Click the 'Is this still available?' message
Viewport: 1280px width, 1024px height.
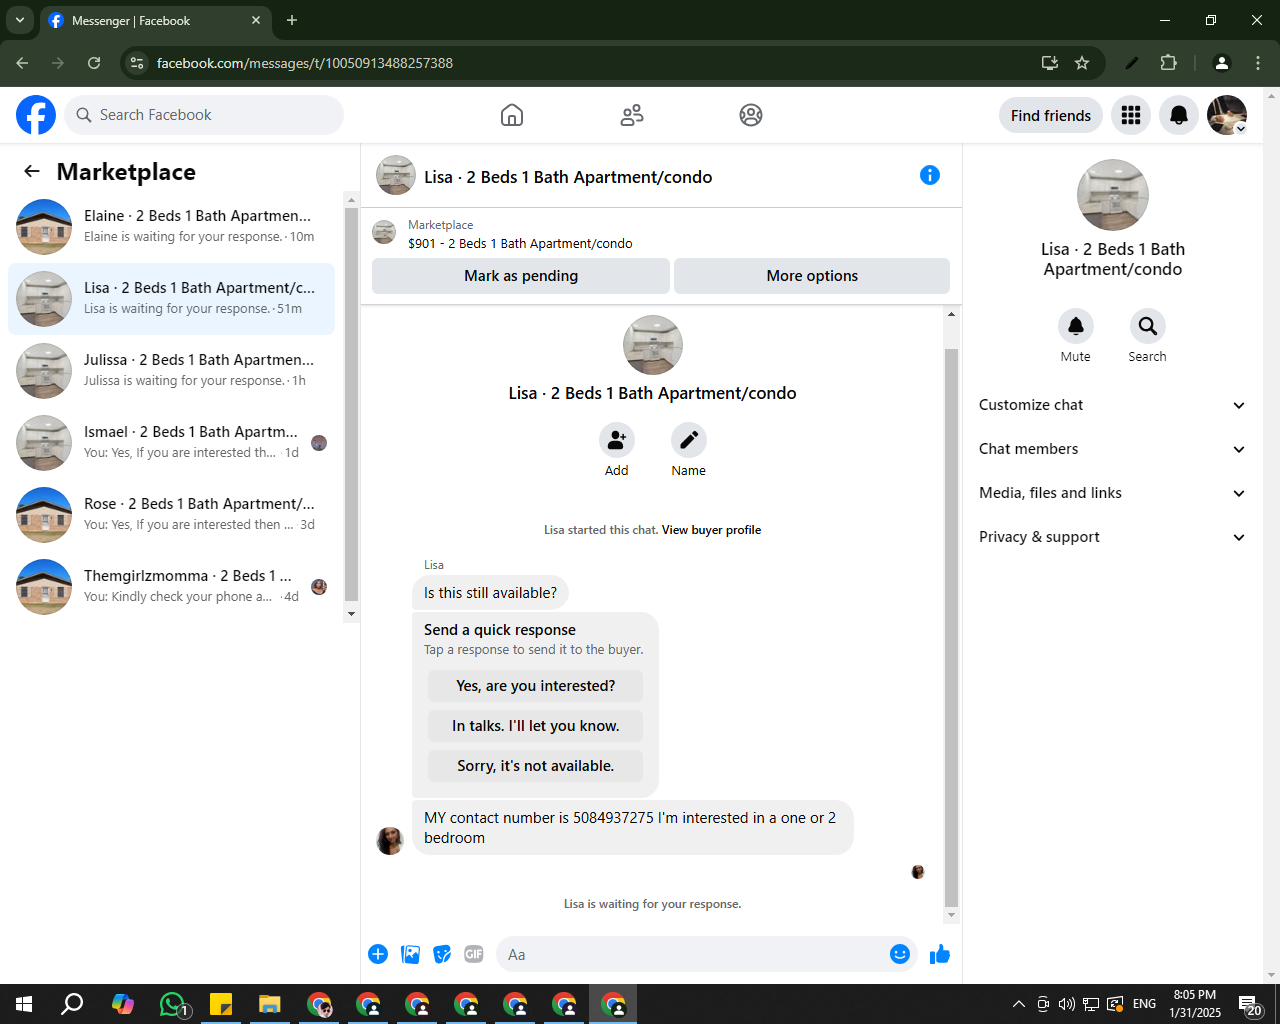point(490,593)
